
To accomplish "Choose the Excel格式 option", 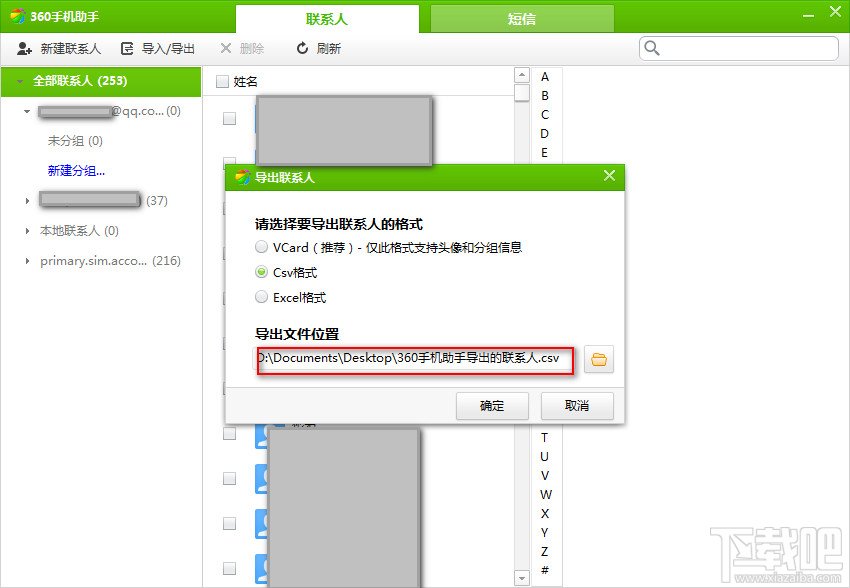I will click(x=261, y=297).
